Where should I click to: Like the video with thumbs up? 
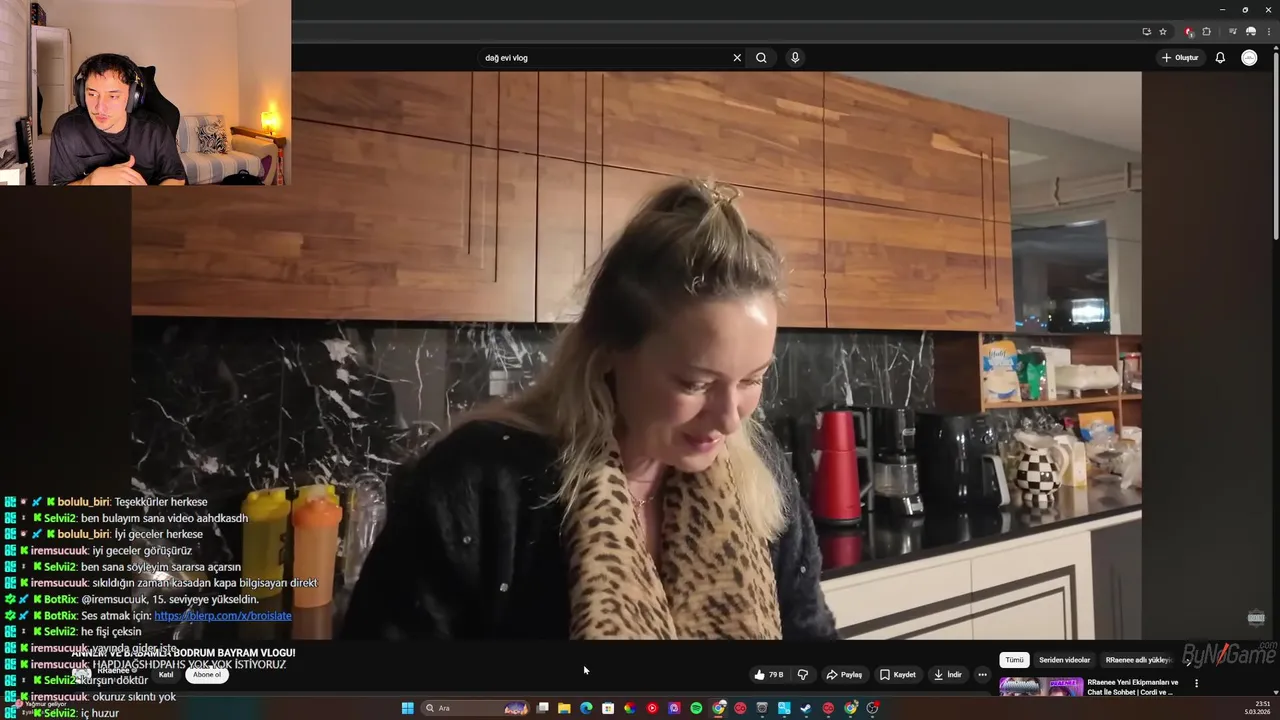tap(769, 675)
